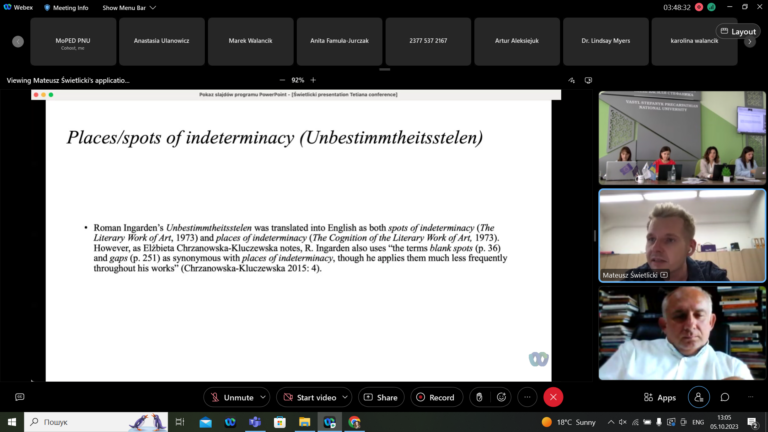
Task: Open the reactions emoji button
Action: 501,397
